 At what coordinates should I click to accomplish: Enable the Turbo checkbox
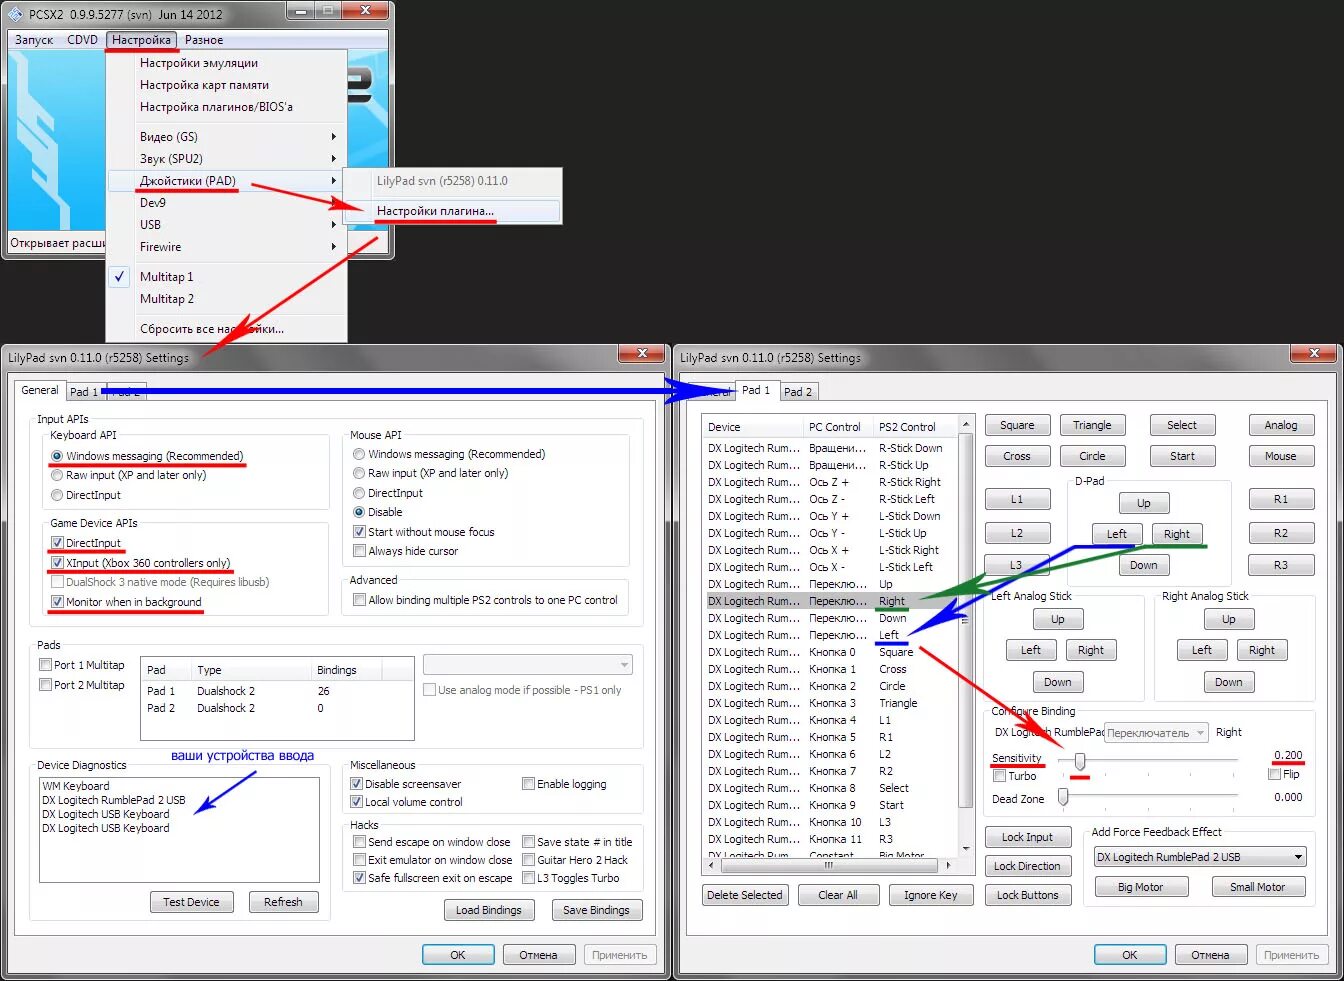coord(999,776)
